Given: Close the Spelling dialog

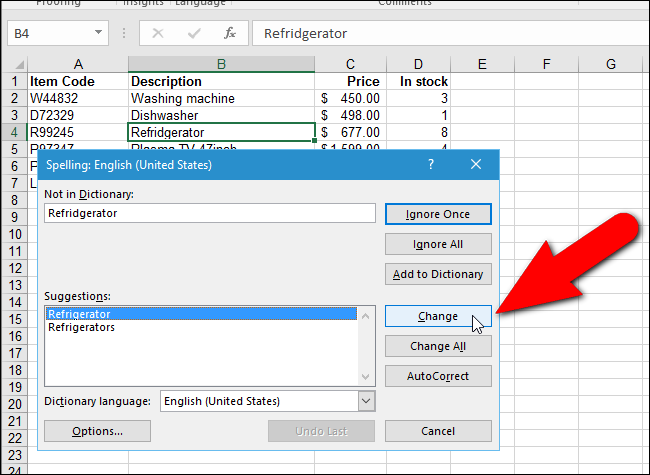Looking at the screenshot, I should coord(476,165).
